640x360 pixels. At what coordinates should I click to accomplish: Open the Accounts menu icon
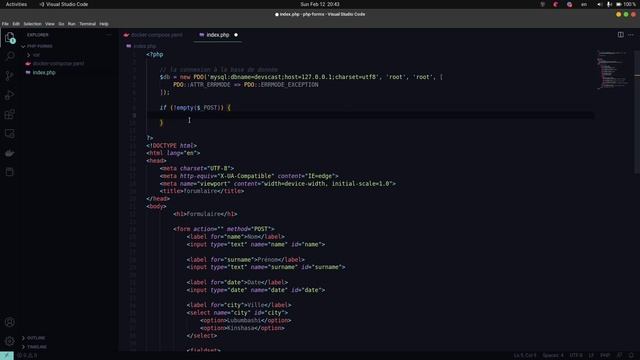pyautogui.click(x=10, y=322)
